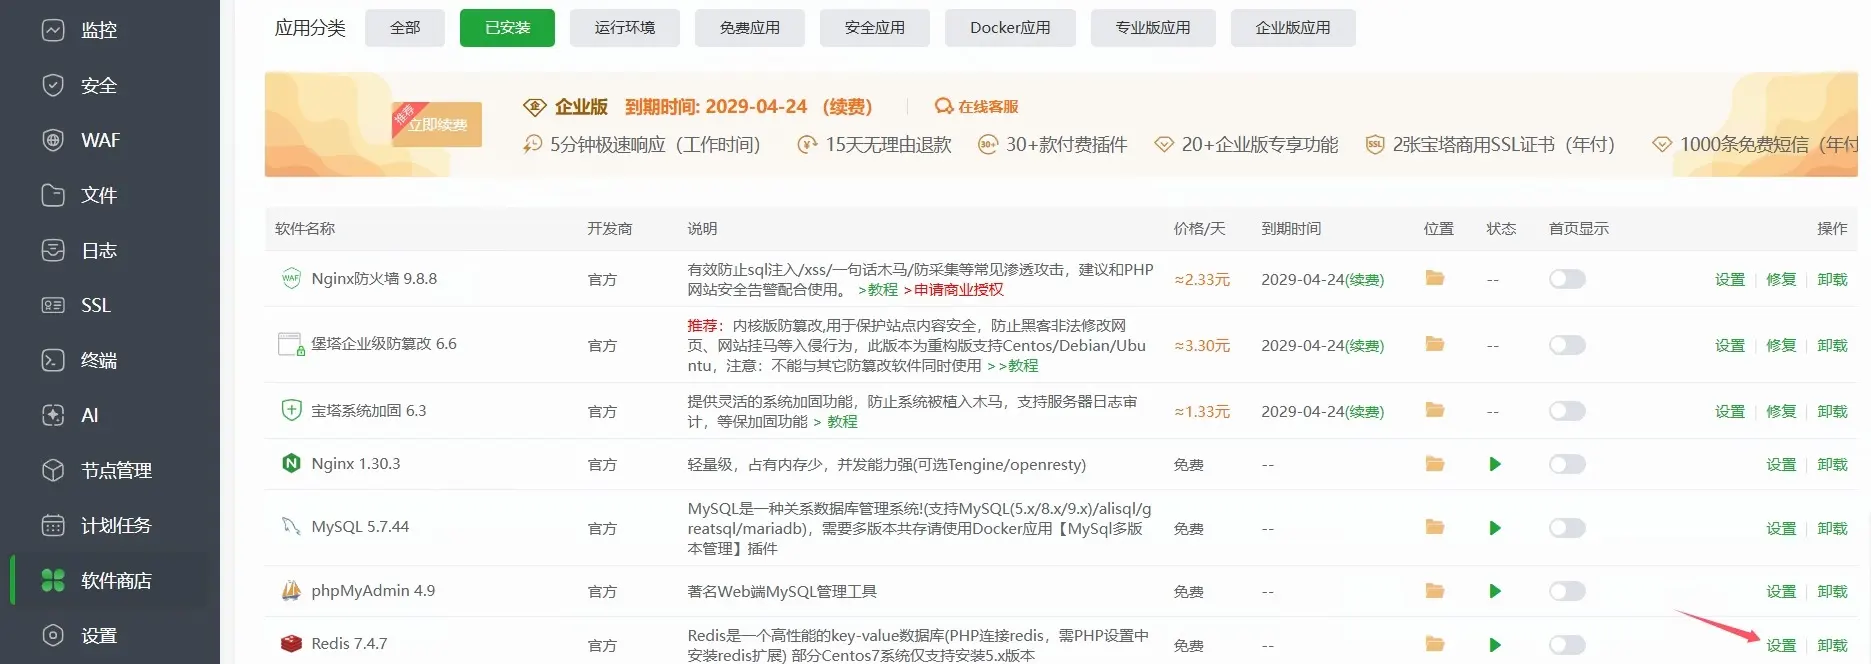Screen dimensions: 1871x664
Task: Select the 全部 category tab
Action: [405, 28]
